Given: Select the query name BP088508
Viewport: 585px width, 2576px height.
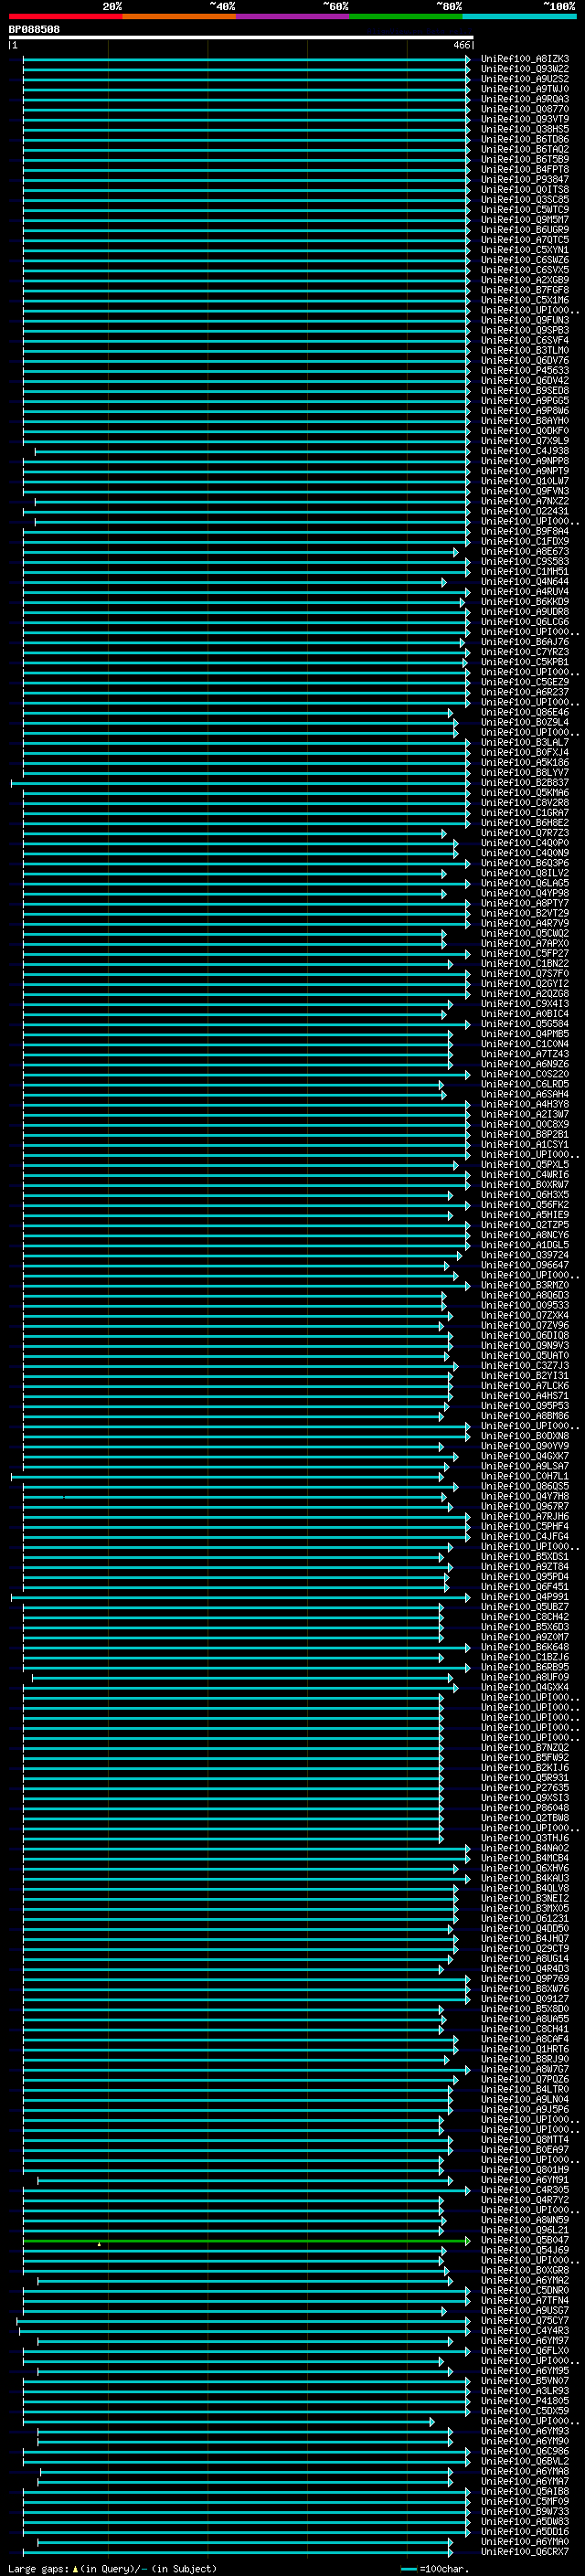Looking at the screenshot, I should point(34,30).
